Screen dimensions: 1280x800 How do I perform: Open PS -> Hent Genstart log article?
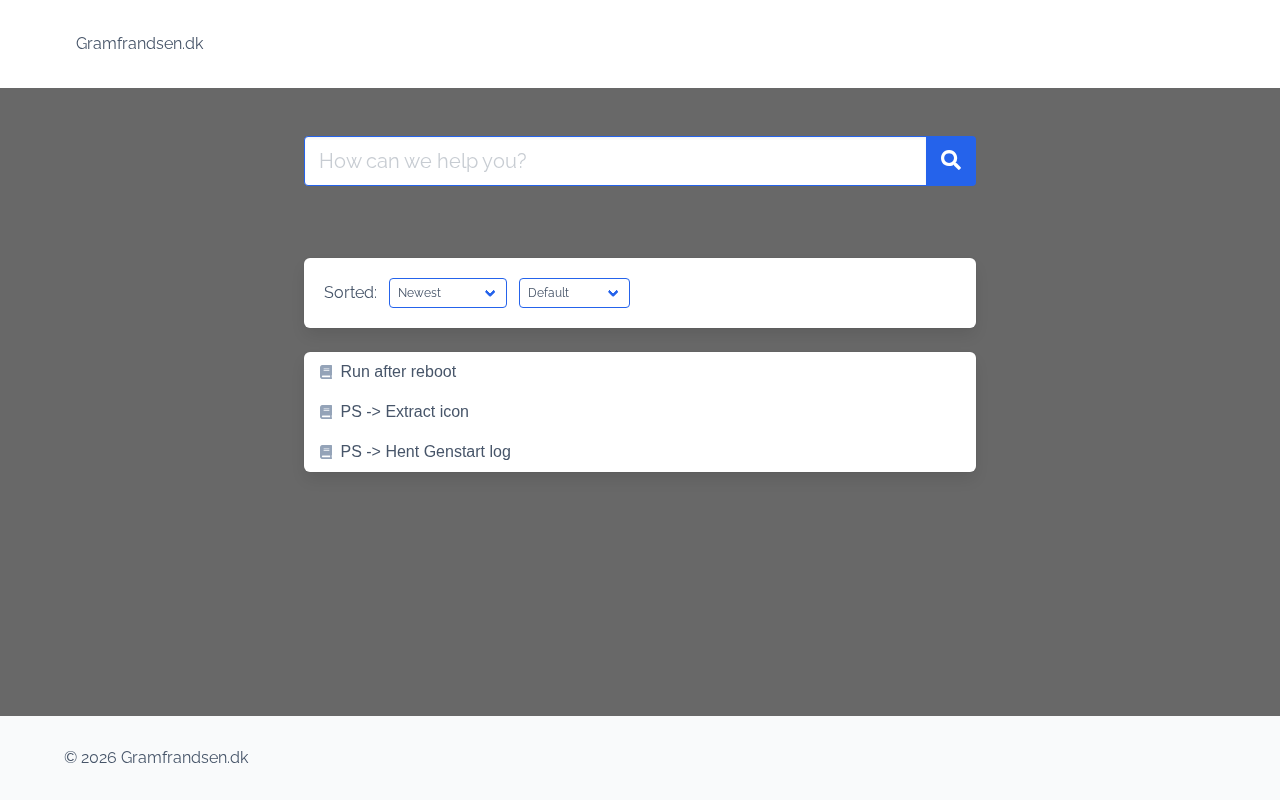[x=425, y=452]
